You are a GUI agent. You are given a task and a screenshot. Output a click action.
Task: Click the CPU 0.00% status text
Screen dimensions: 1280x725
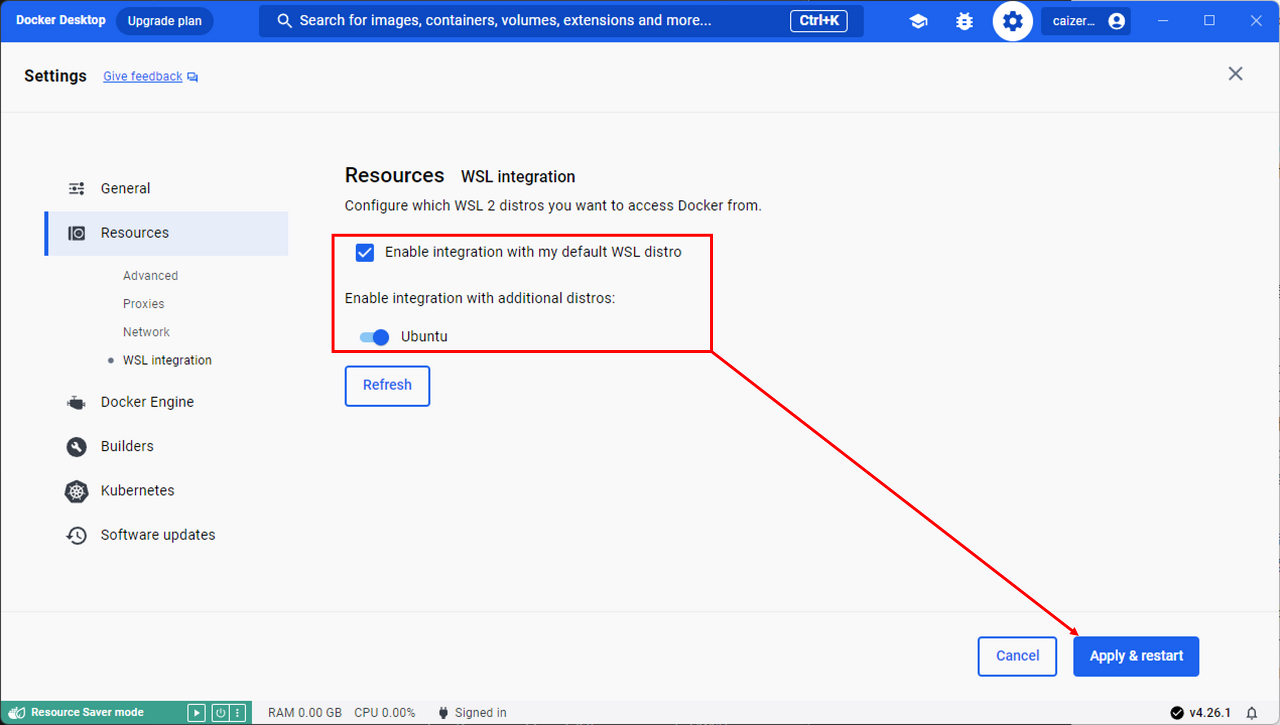point(385,713)
